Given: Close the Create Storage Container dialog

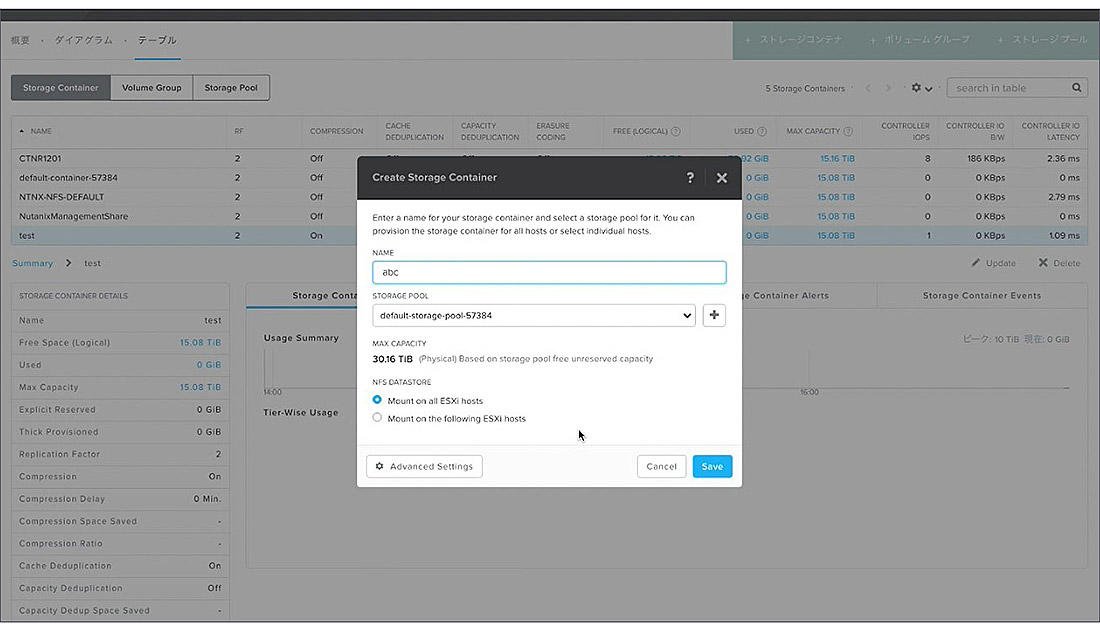Looking at the screenshot, I should (x=721, y=178).
